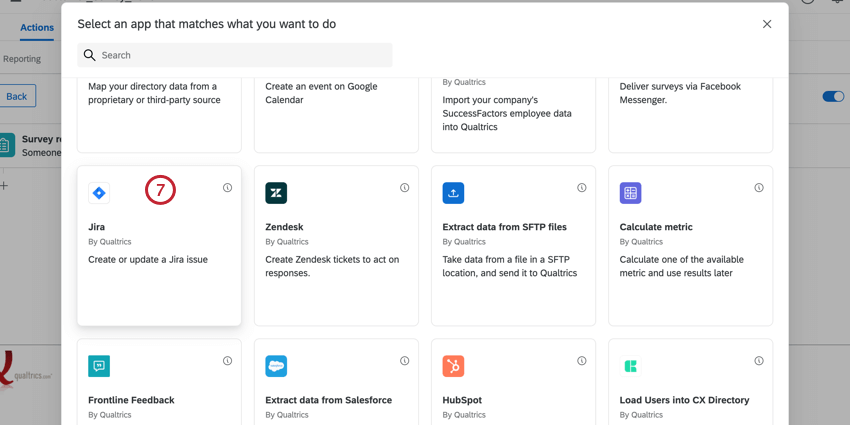Click the Salesforce cloud icon
850x425 pixels.
click(276, 366)
